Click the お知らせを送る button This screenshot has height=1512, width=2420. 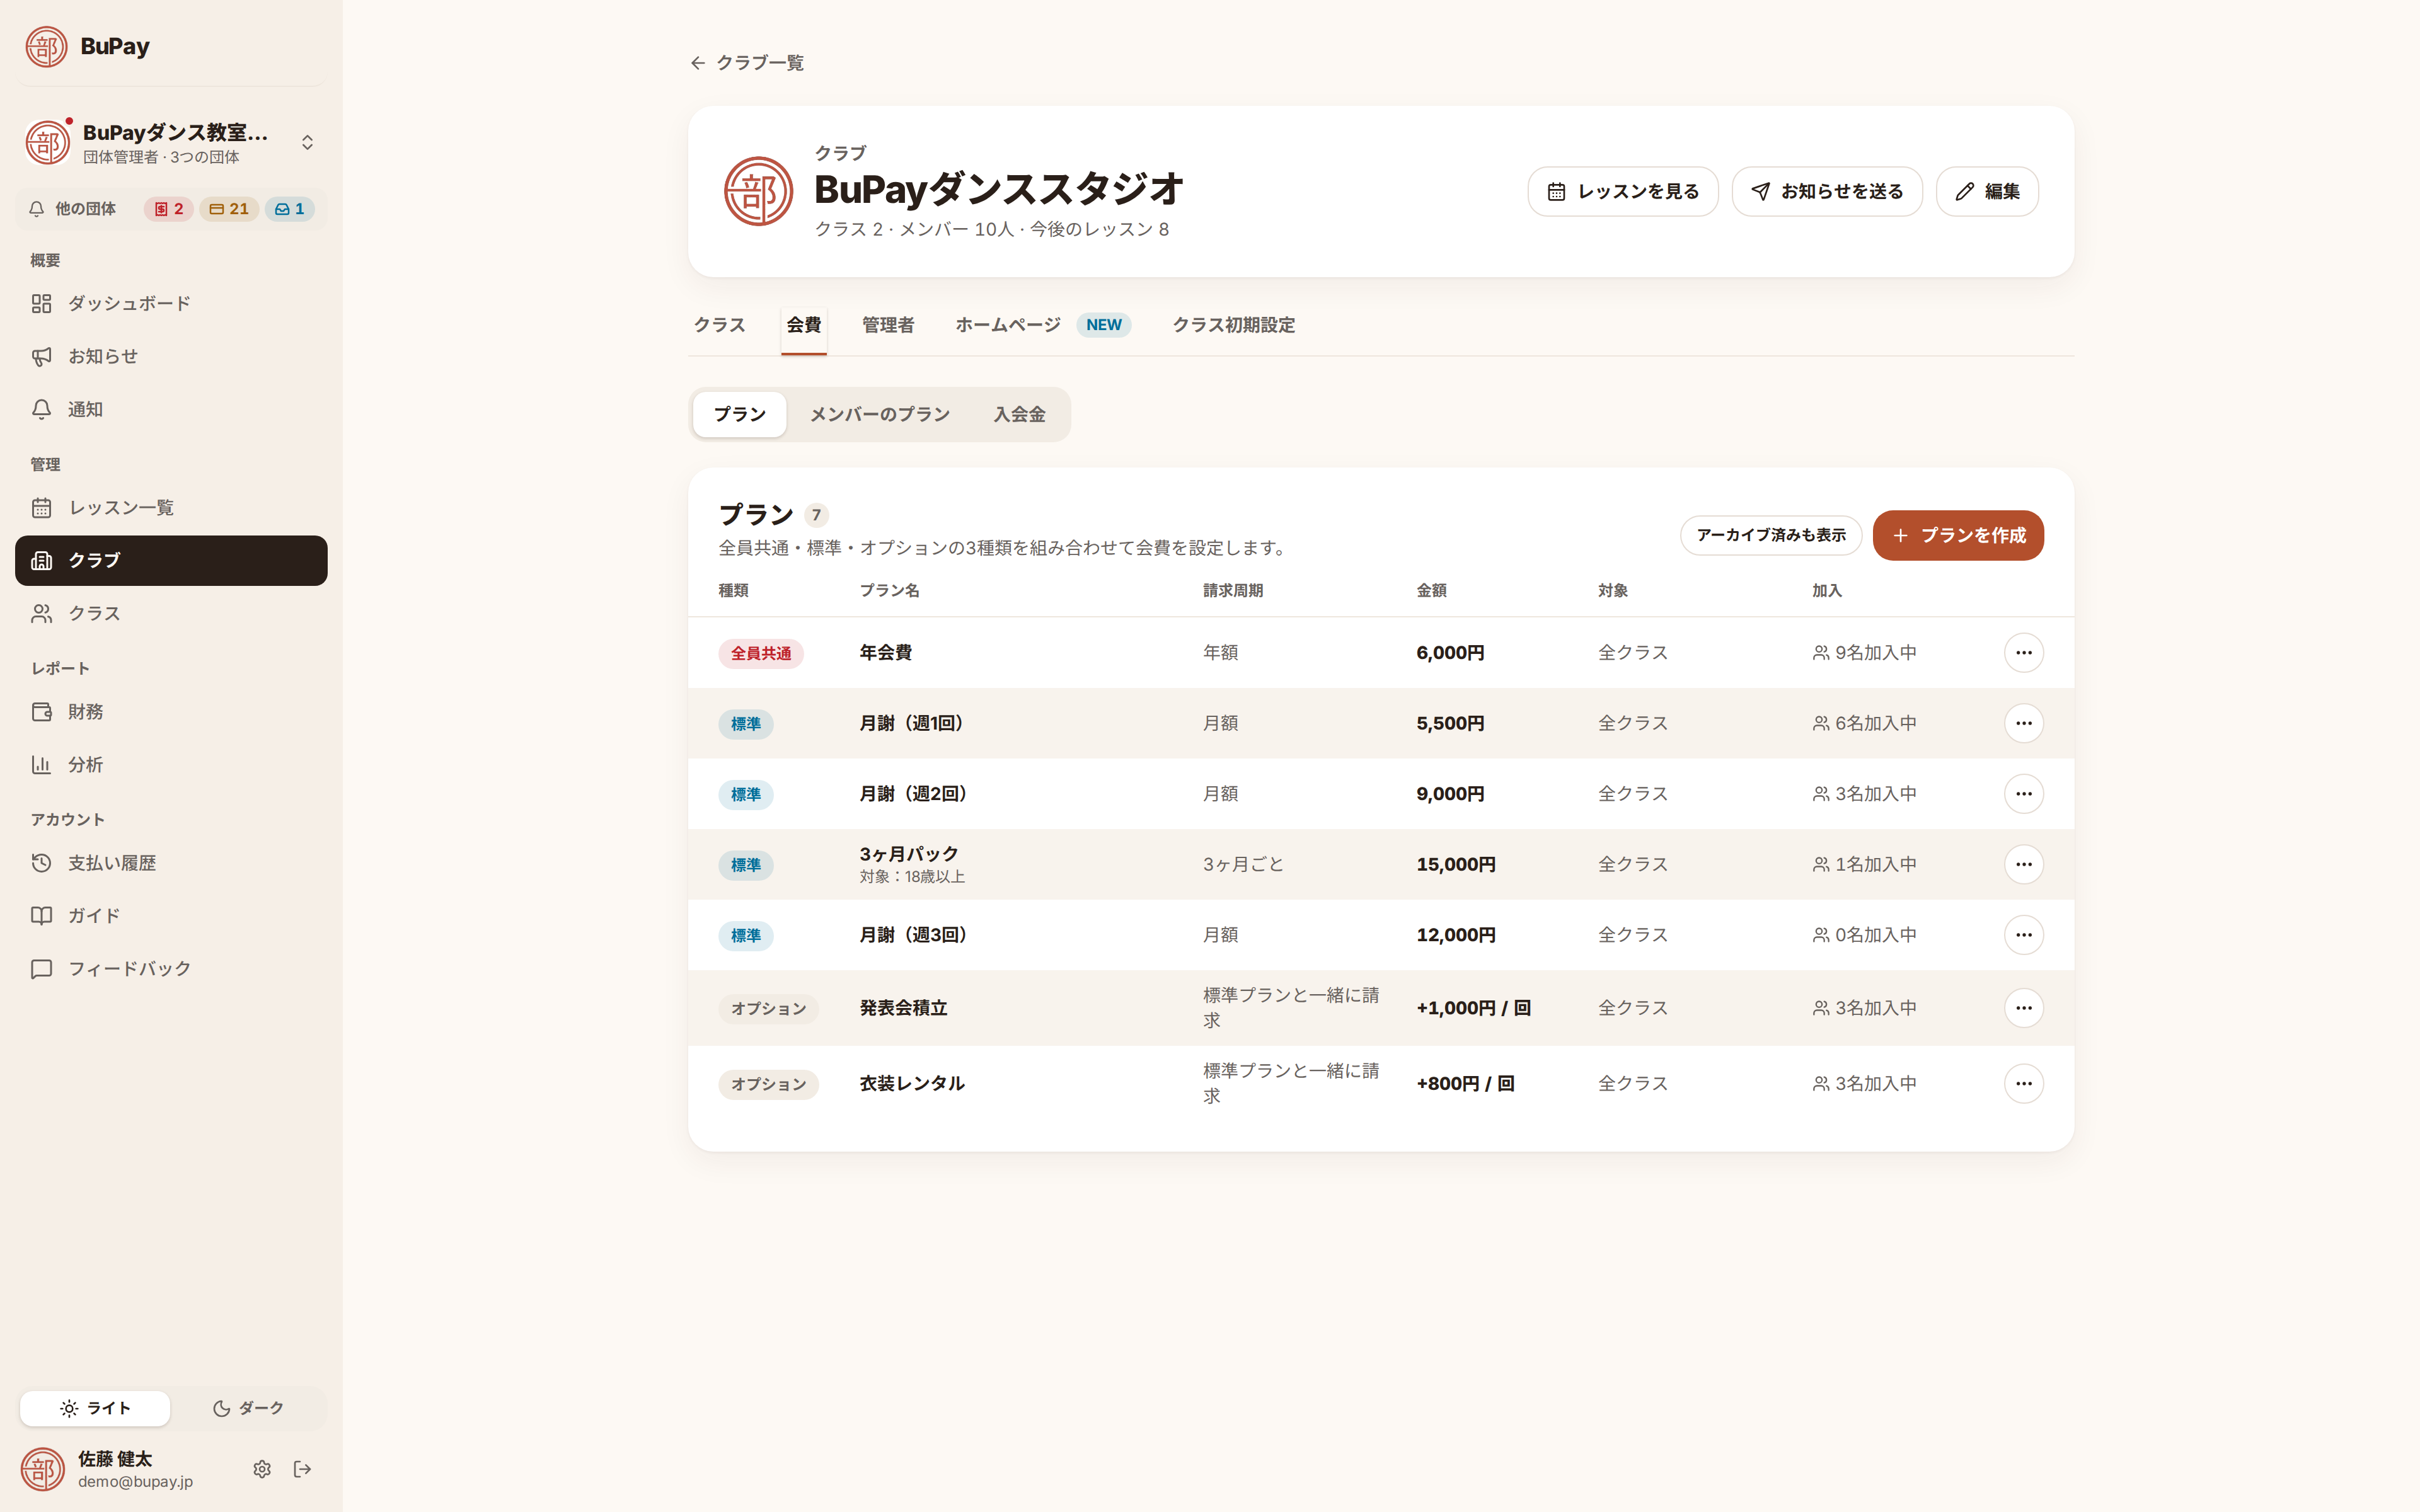[x=1827, y=191]
